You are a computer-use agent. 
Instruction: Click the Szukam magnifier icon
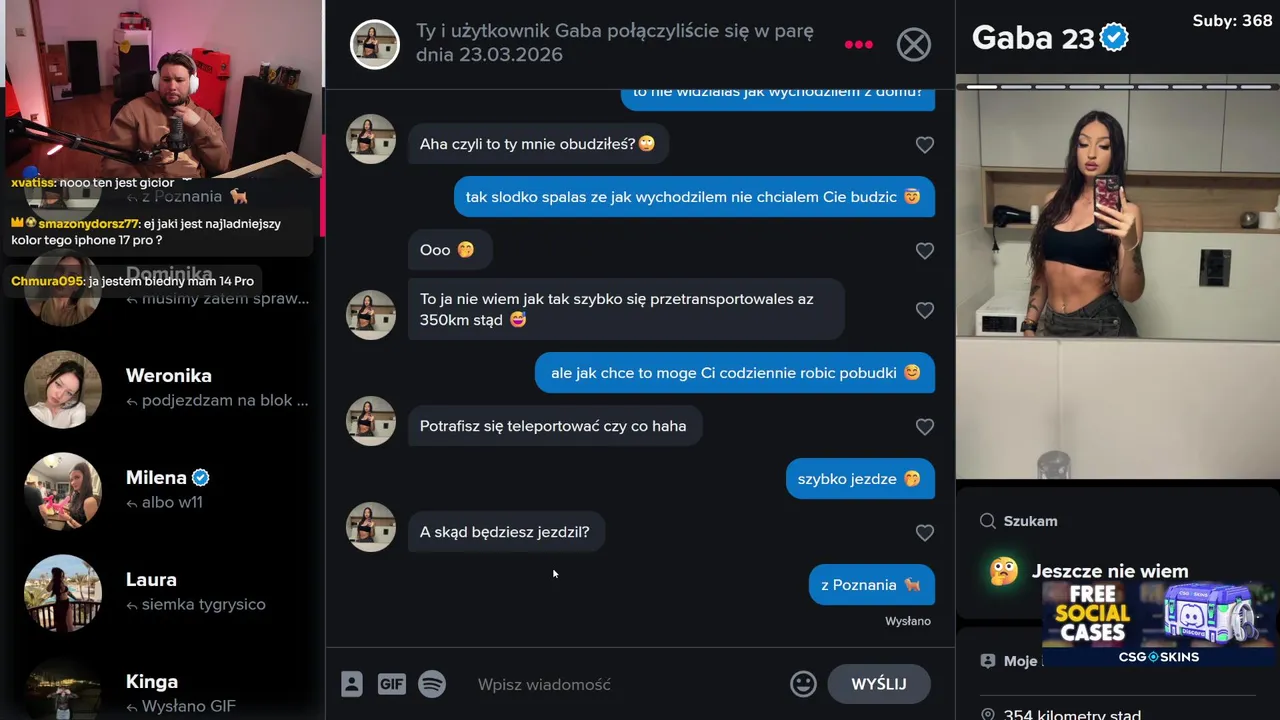coord(987,521)
